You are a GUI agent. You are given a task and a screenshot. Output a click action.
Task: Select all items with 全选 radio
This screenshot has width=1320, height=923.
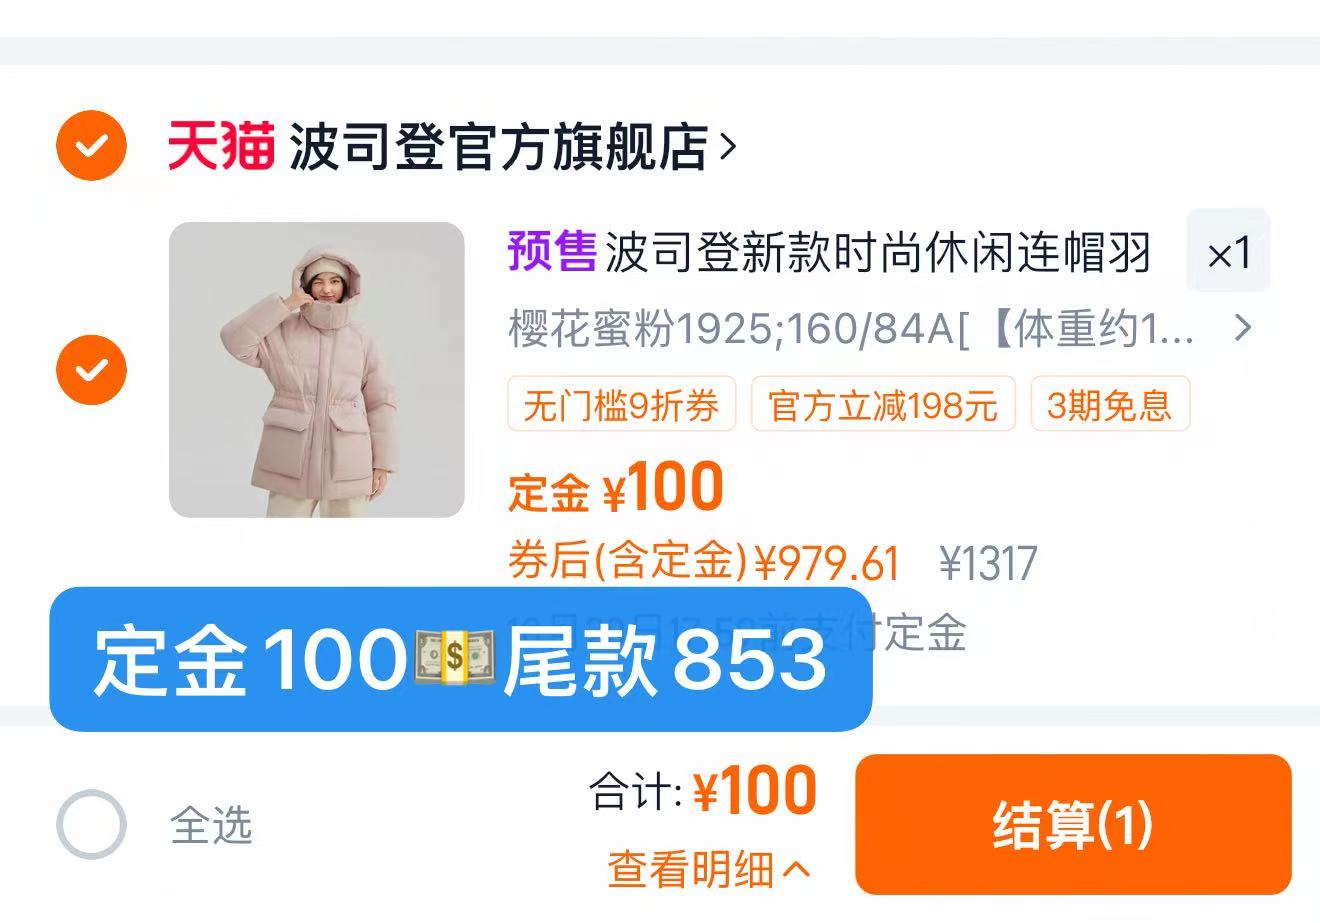click(91, 825)
